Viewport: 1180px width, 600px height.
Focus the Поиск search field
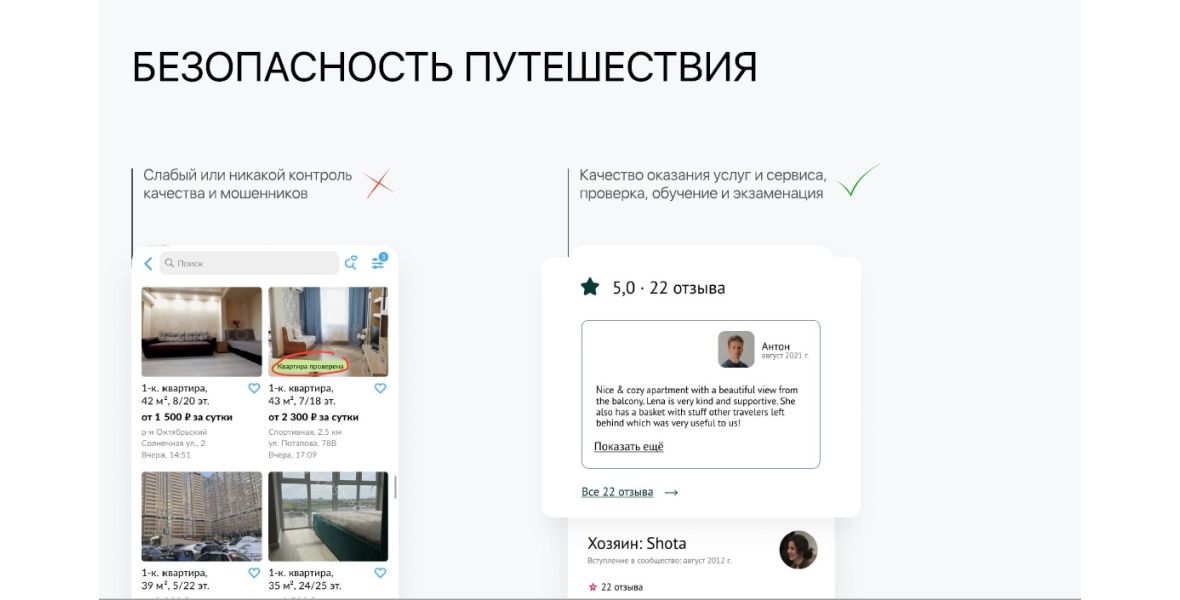point(249,263)
